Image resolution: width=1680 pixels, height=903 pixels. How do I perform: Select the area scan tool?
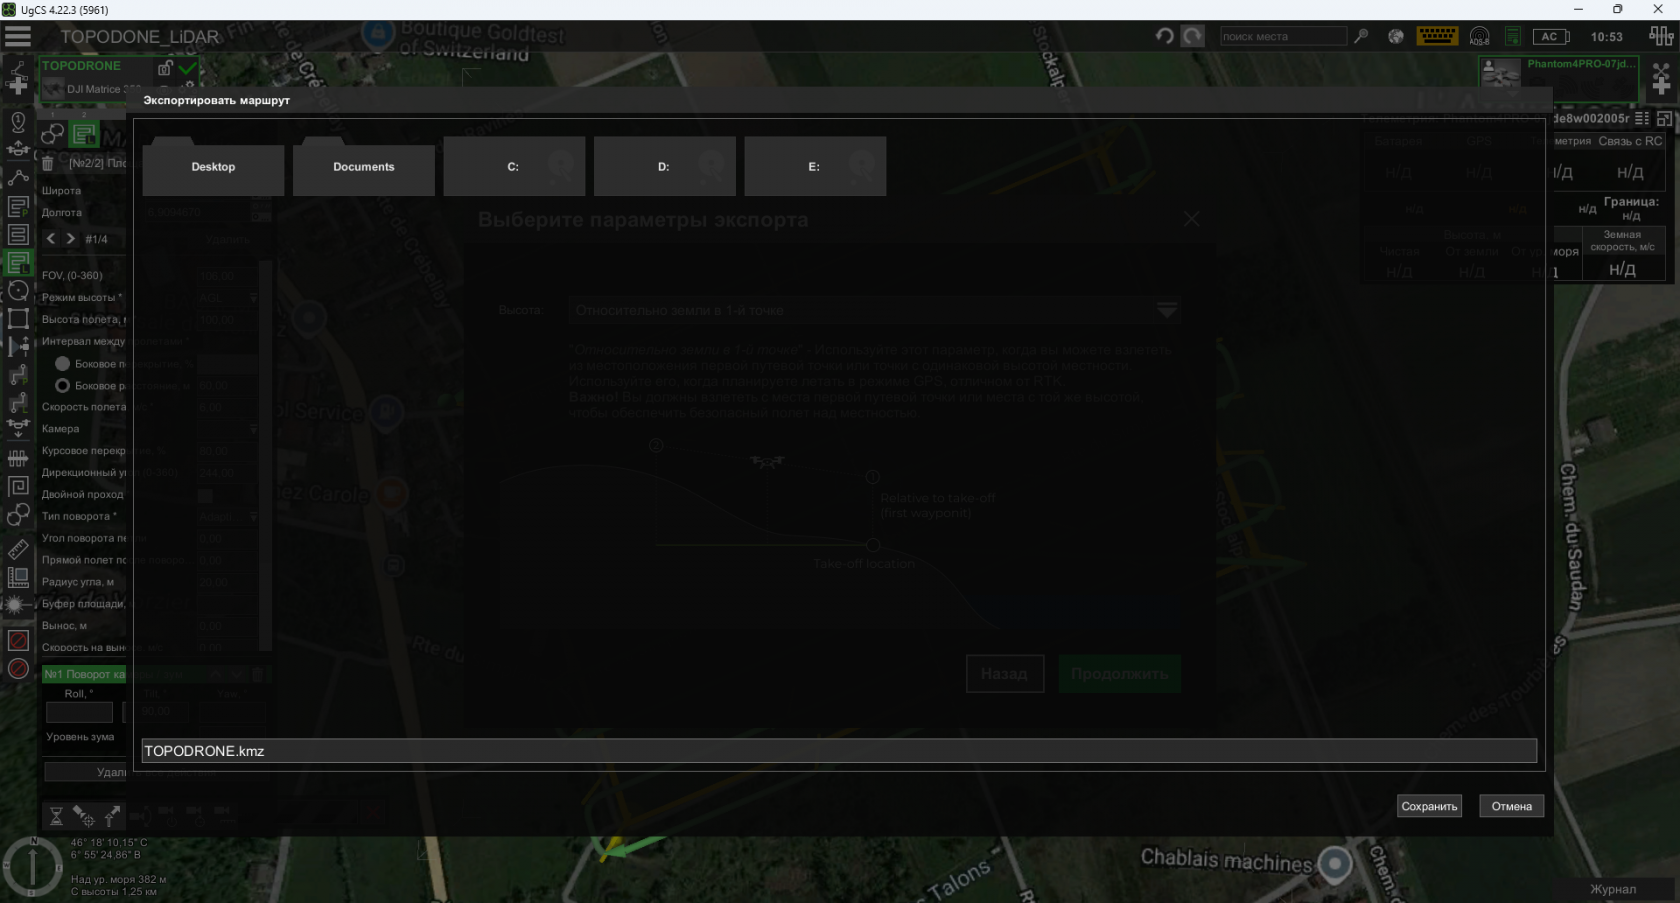[18, 235]
